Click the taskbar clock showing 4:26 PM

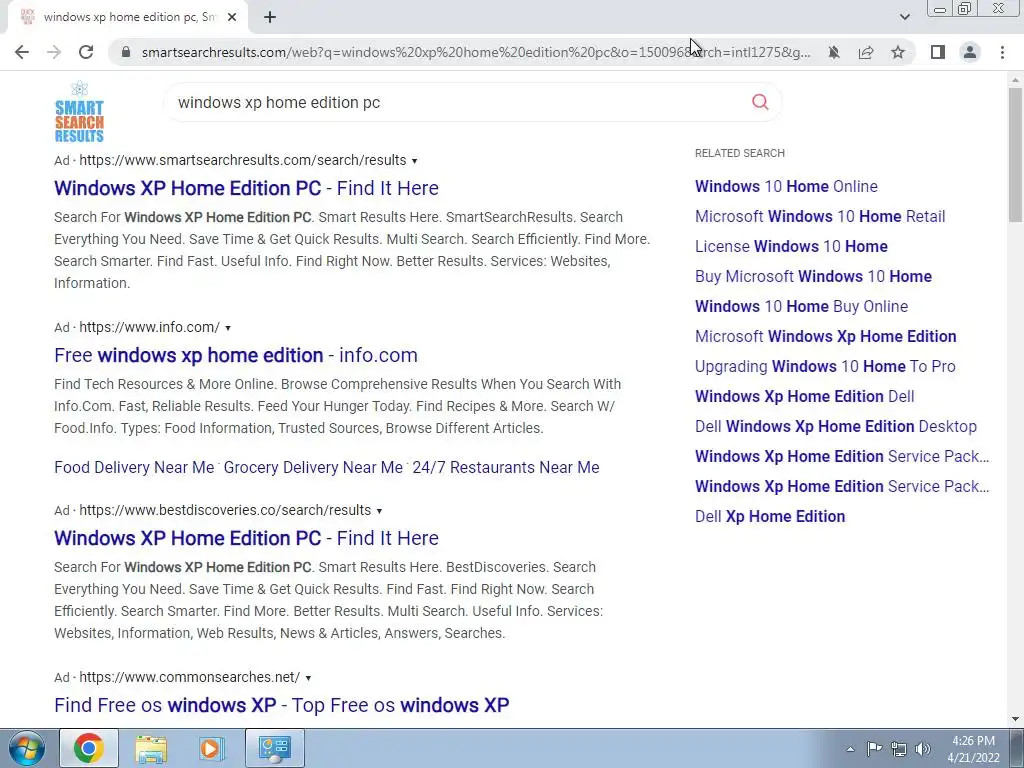pos(973,749)
